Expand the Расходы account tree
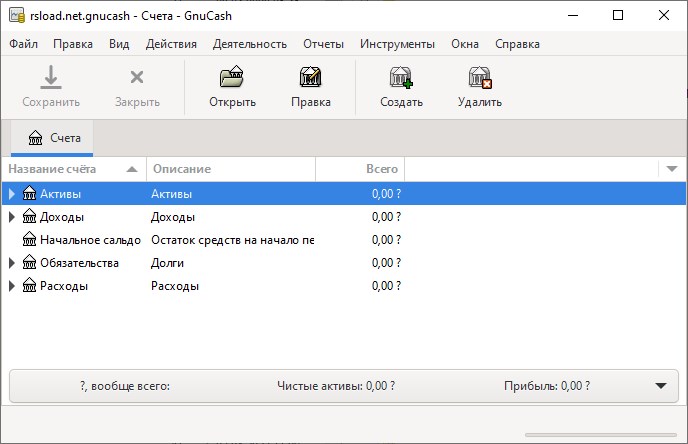The width and height of the screenshot is (688, 444). click(12, 286)
